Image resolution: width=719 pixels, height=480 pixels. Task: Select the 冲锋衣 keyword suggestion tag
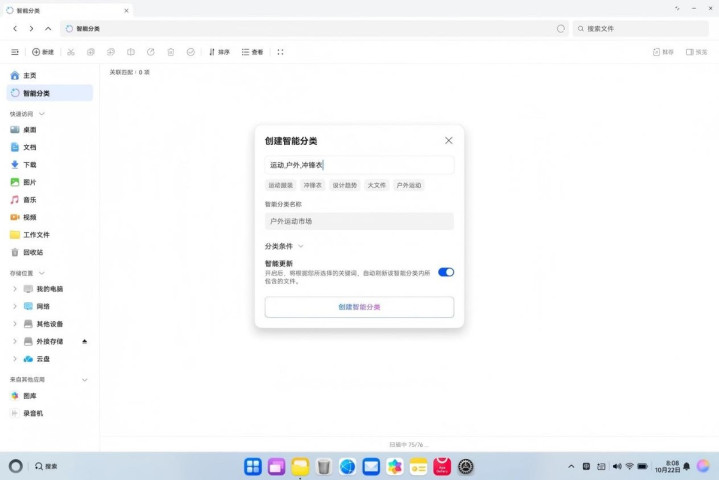313,185
